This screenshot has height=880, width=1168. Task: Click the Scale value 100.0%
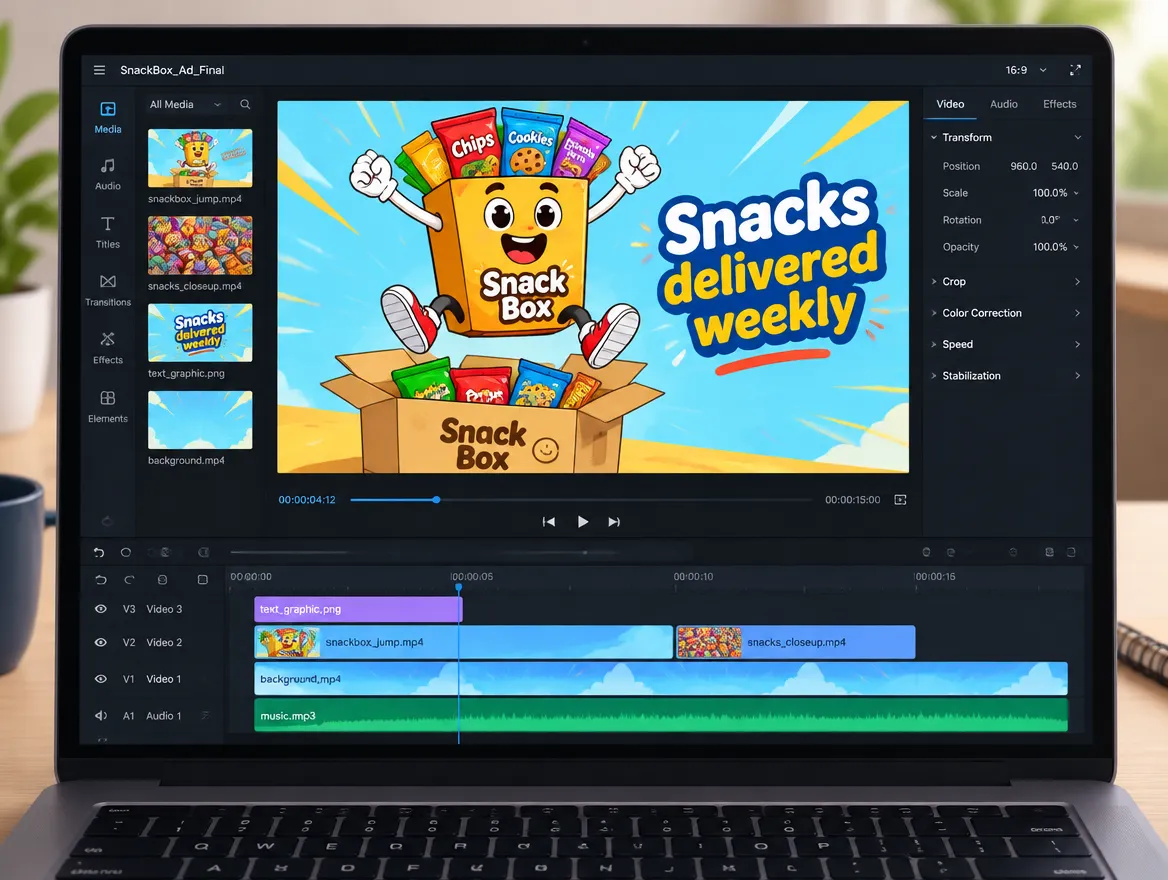(x=1050, y=193)
